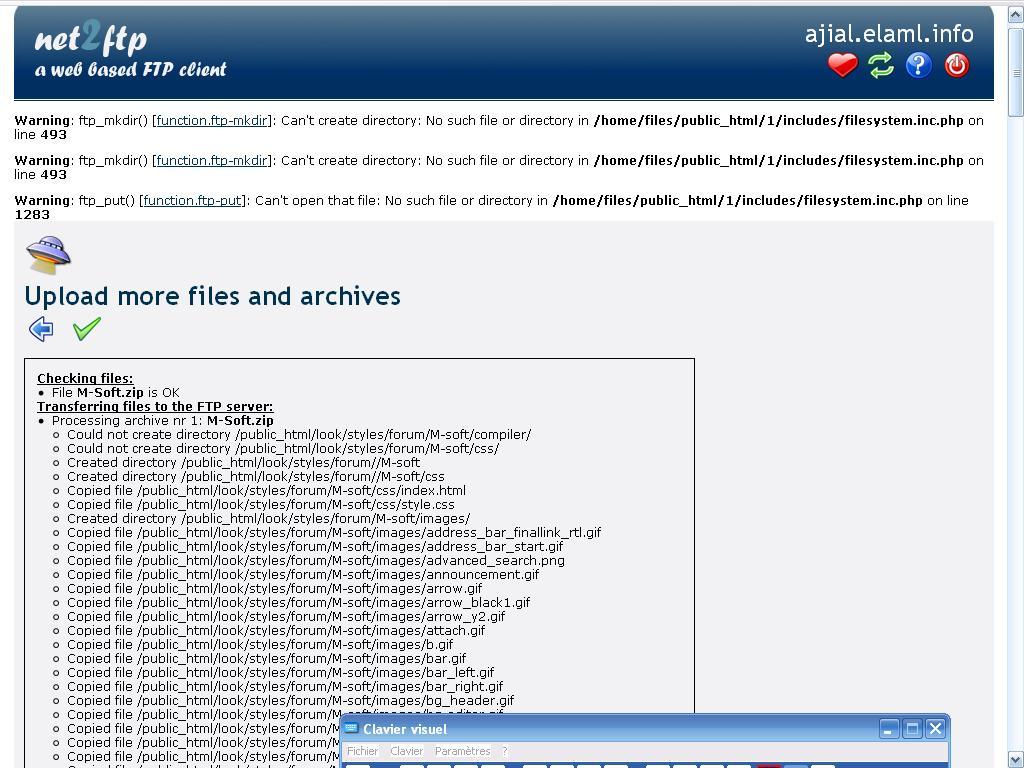Log out using the red power icon
1024x768 pixels.
pyautogui.click(x=956, y=65)
